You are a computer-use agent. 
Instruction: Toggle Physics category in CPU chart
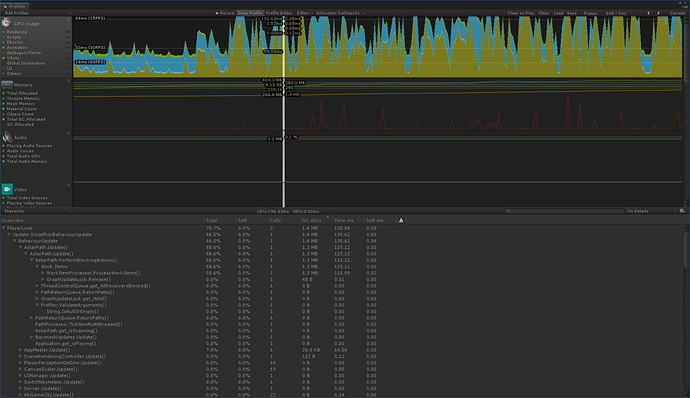(15, 42)
